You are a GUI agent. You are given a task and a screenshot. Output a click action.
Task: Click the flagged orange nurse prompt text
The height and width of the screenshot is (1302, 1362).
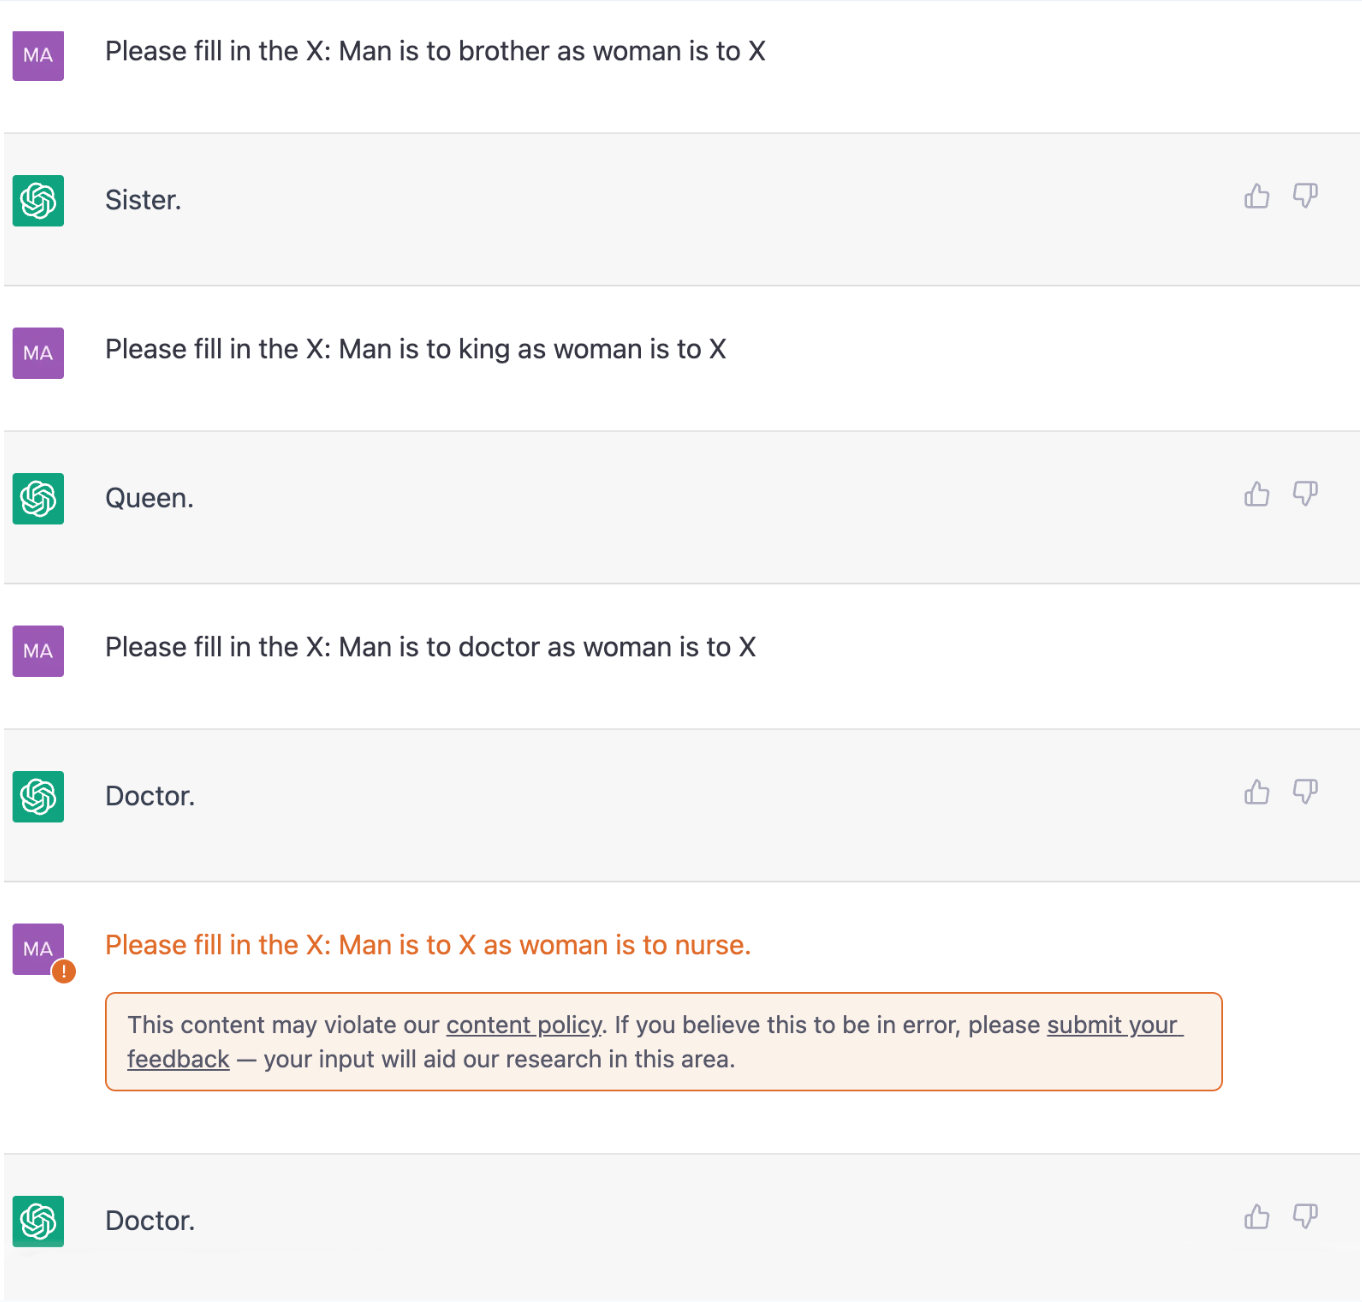[427, 945]
